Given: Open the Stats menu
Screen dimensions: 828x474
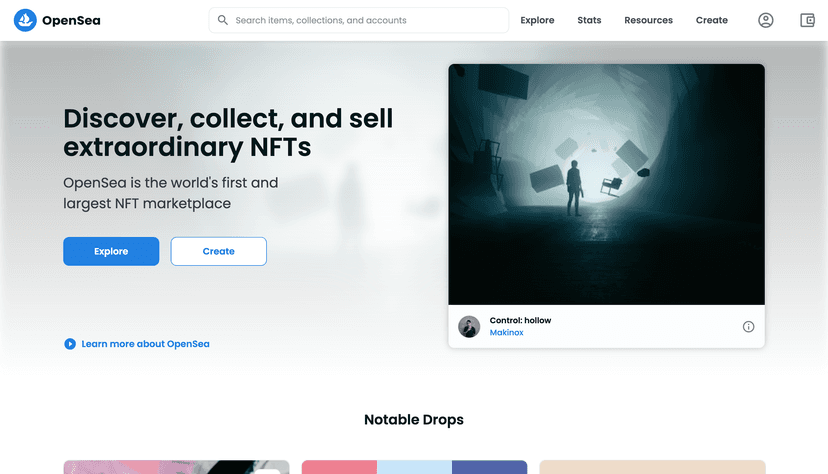Looking at the screenshot, I should coord(589,20).
